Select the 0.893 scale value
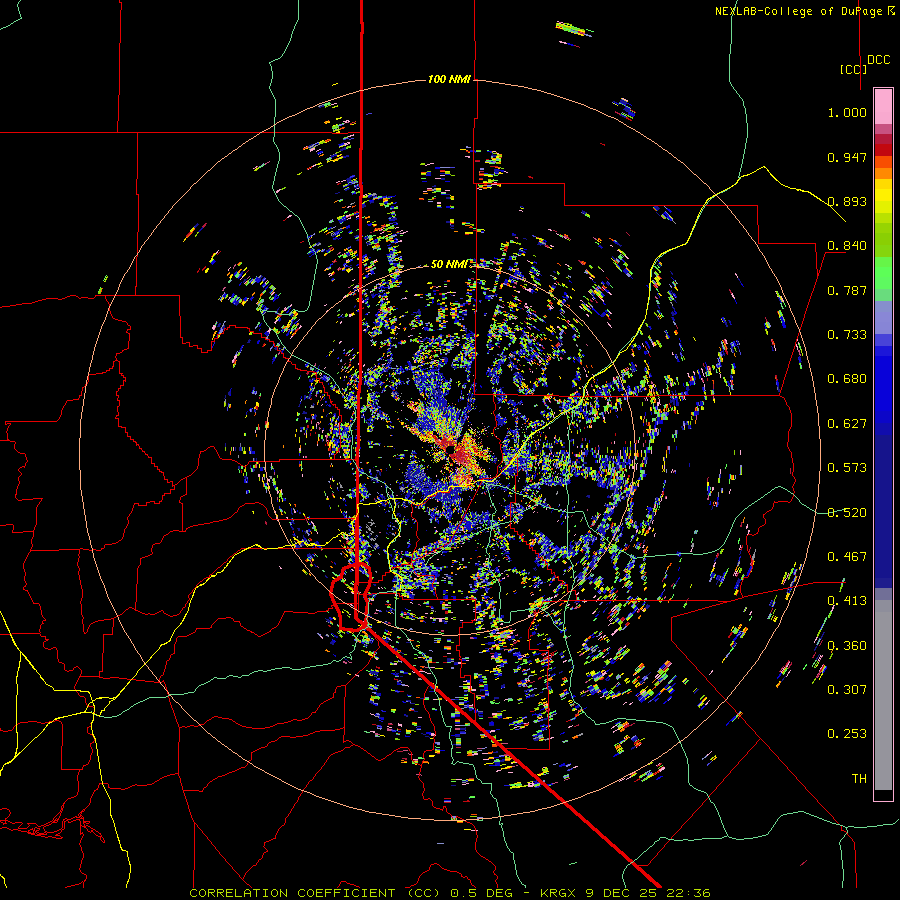Screen dimensions: 900x900 coord(847,201)
